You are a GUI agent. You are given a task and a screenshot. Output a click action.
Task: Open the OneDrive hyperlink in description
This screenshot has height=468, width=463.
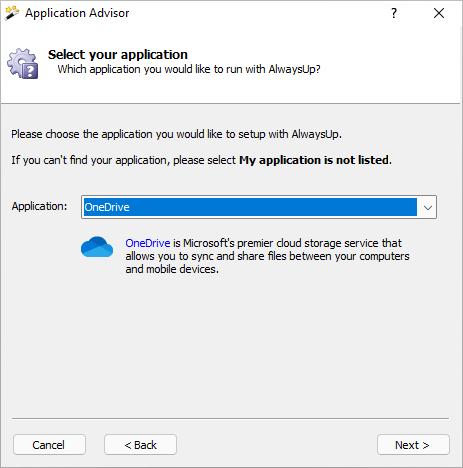(x=148, y=243)
